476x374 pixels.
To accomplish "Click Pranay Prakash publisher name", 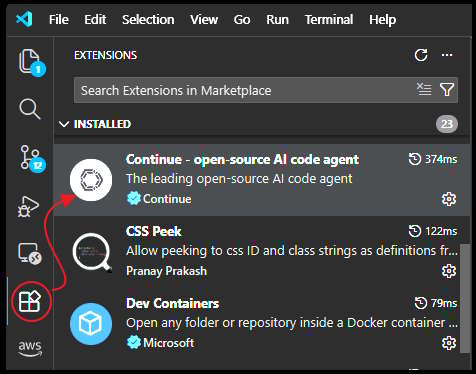I will click(166, 271).
